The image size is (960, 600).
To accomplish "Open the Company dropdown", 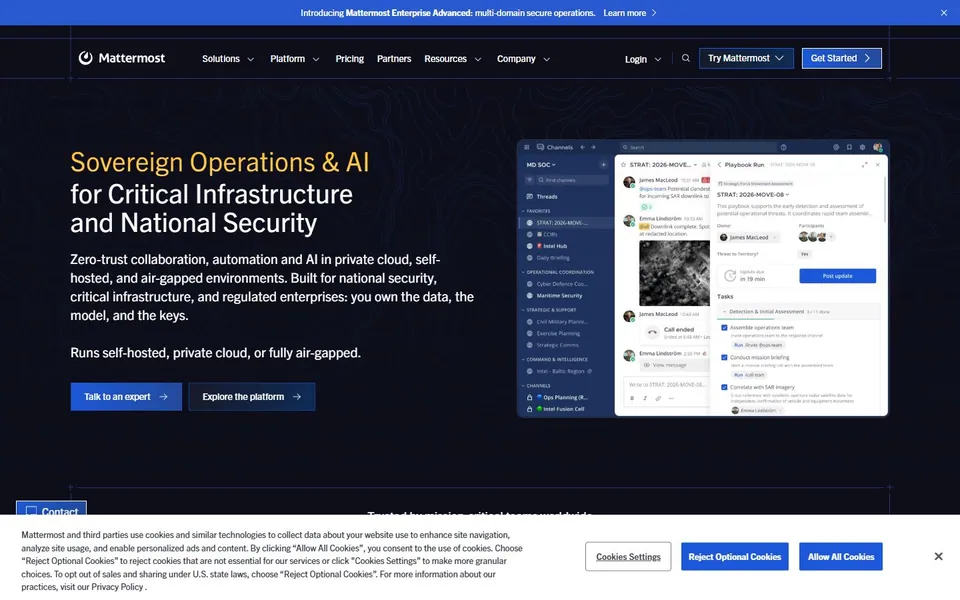I will [523, 59].
